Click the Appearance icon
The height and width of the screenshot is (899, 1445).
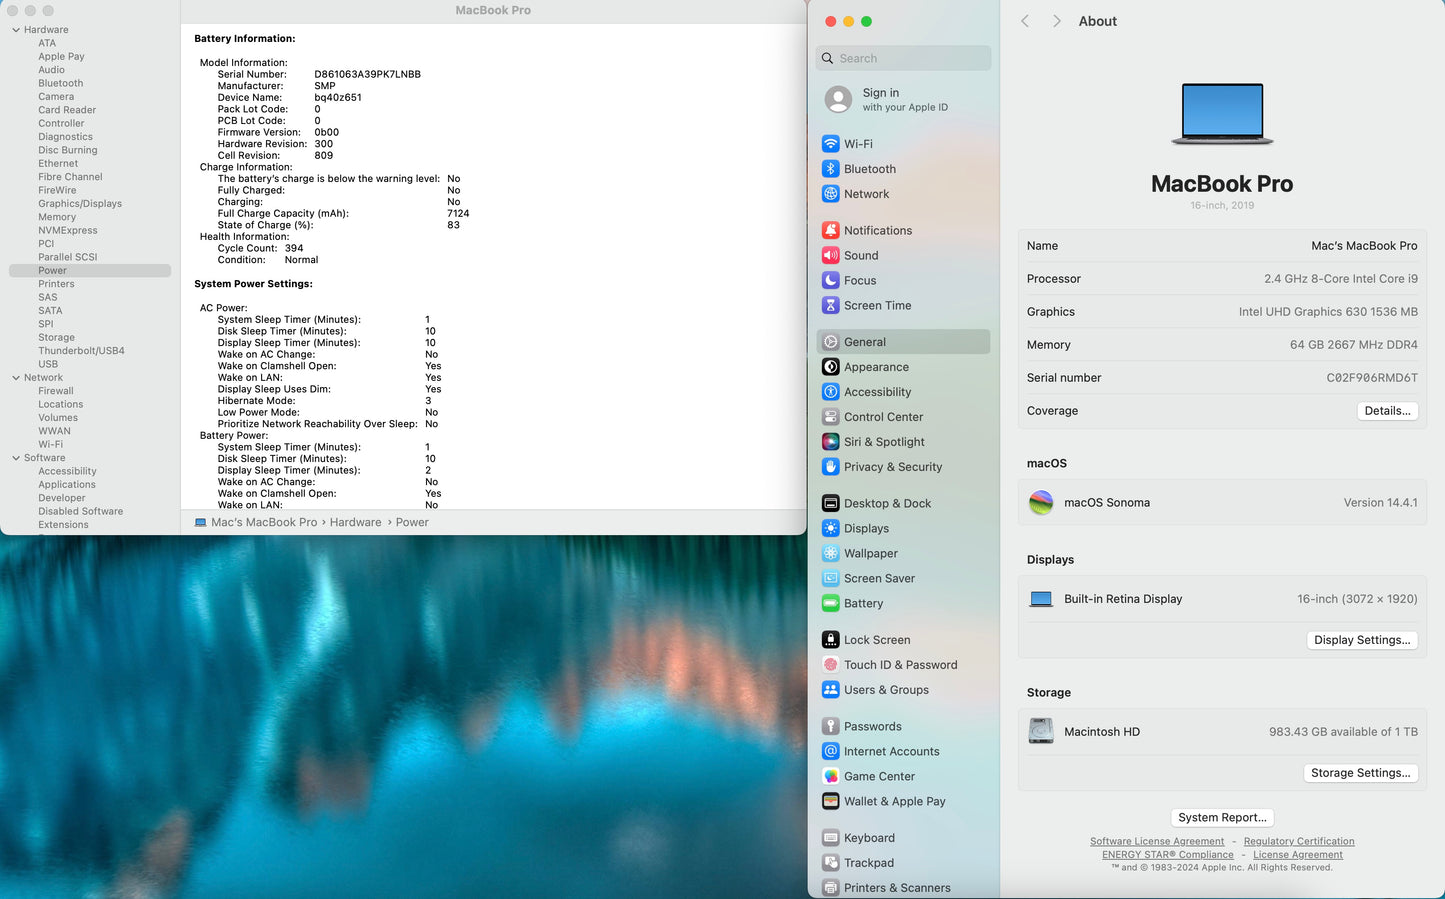(x=830, y=367)
